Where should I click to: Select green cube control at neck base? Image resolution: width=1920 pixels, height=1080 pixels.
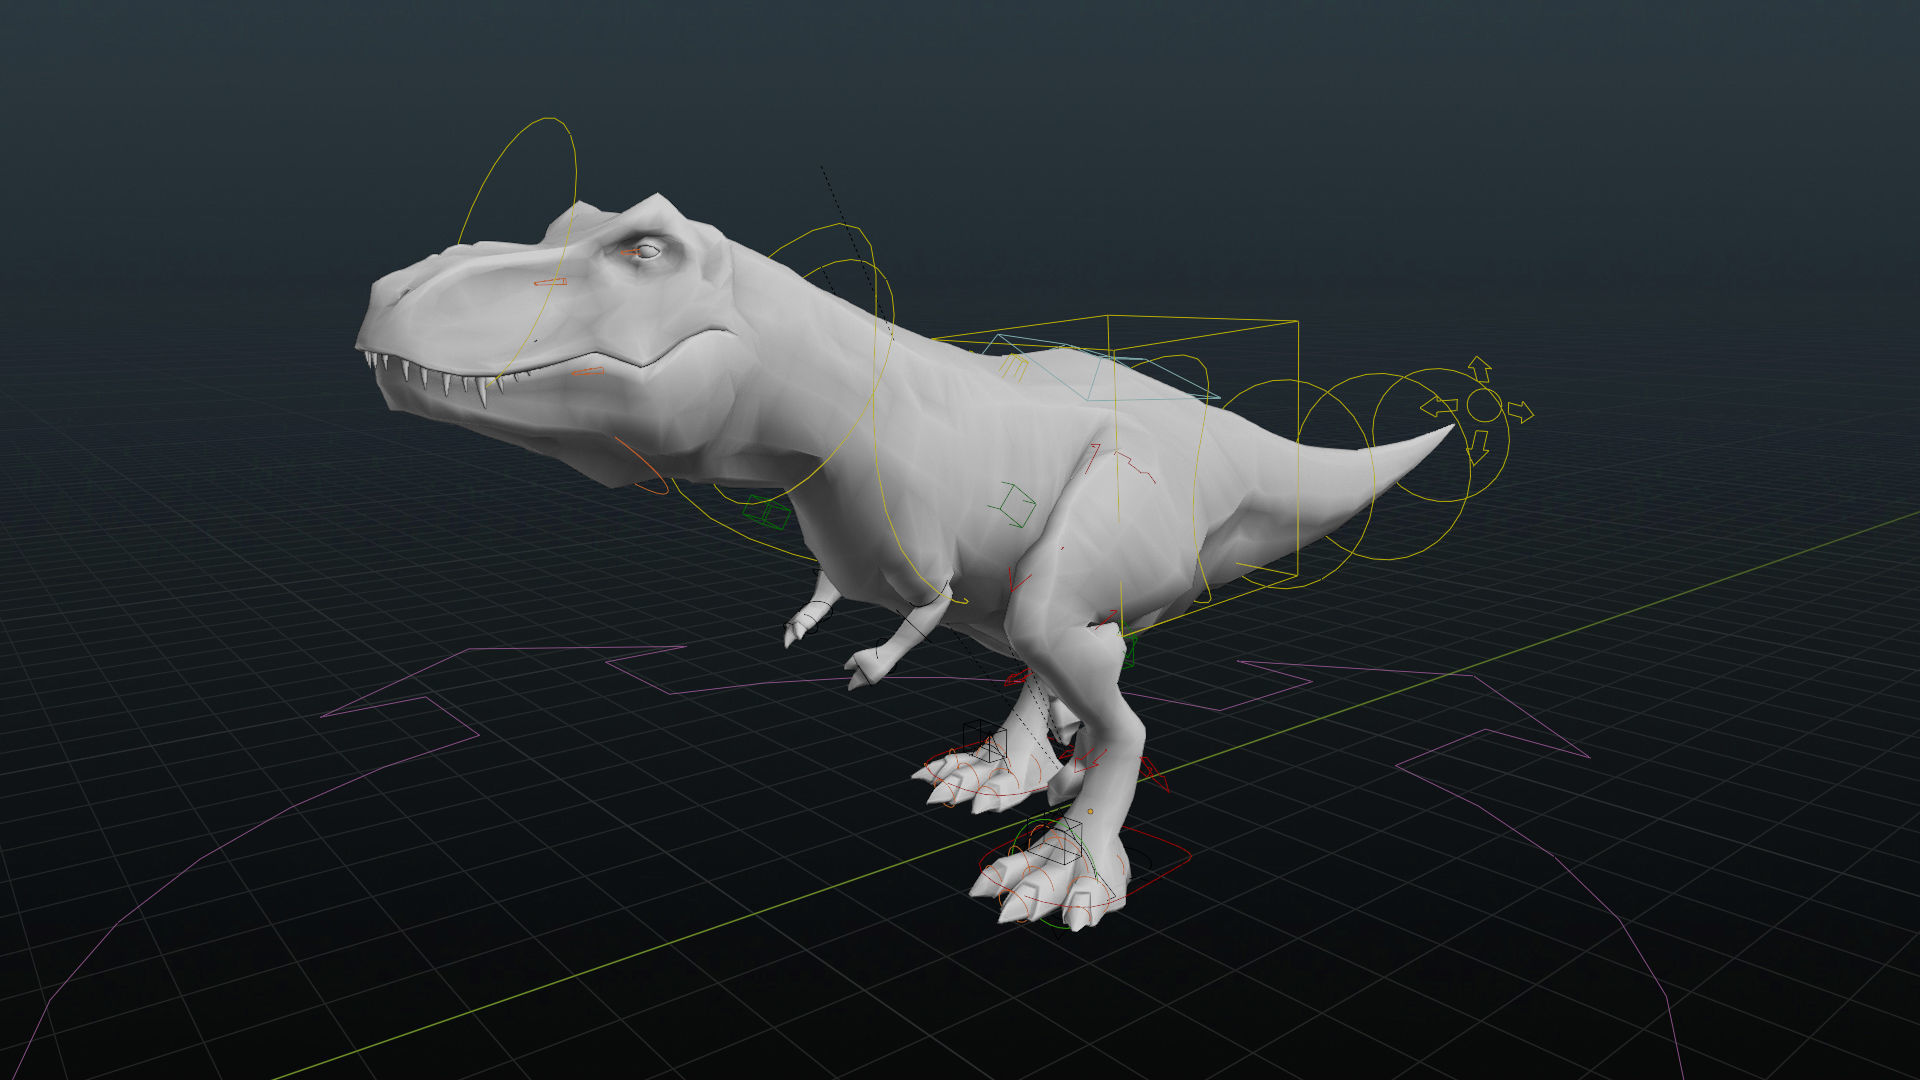(x=768, y=512)
